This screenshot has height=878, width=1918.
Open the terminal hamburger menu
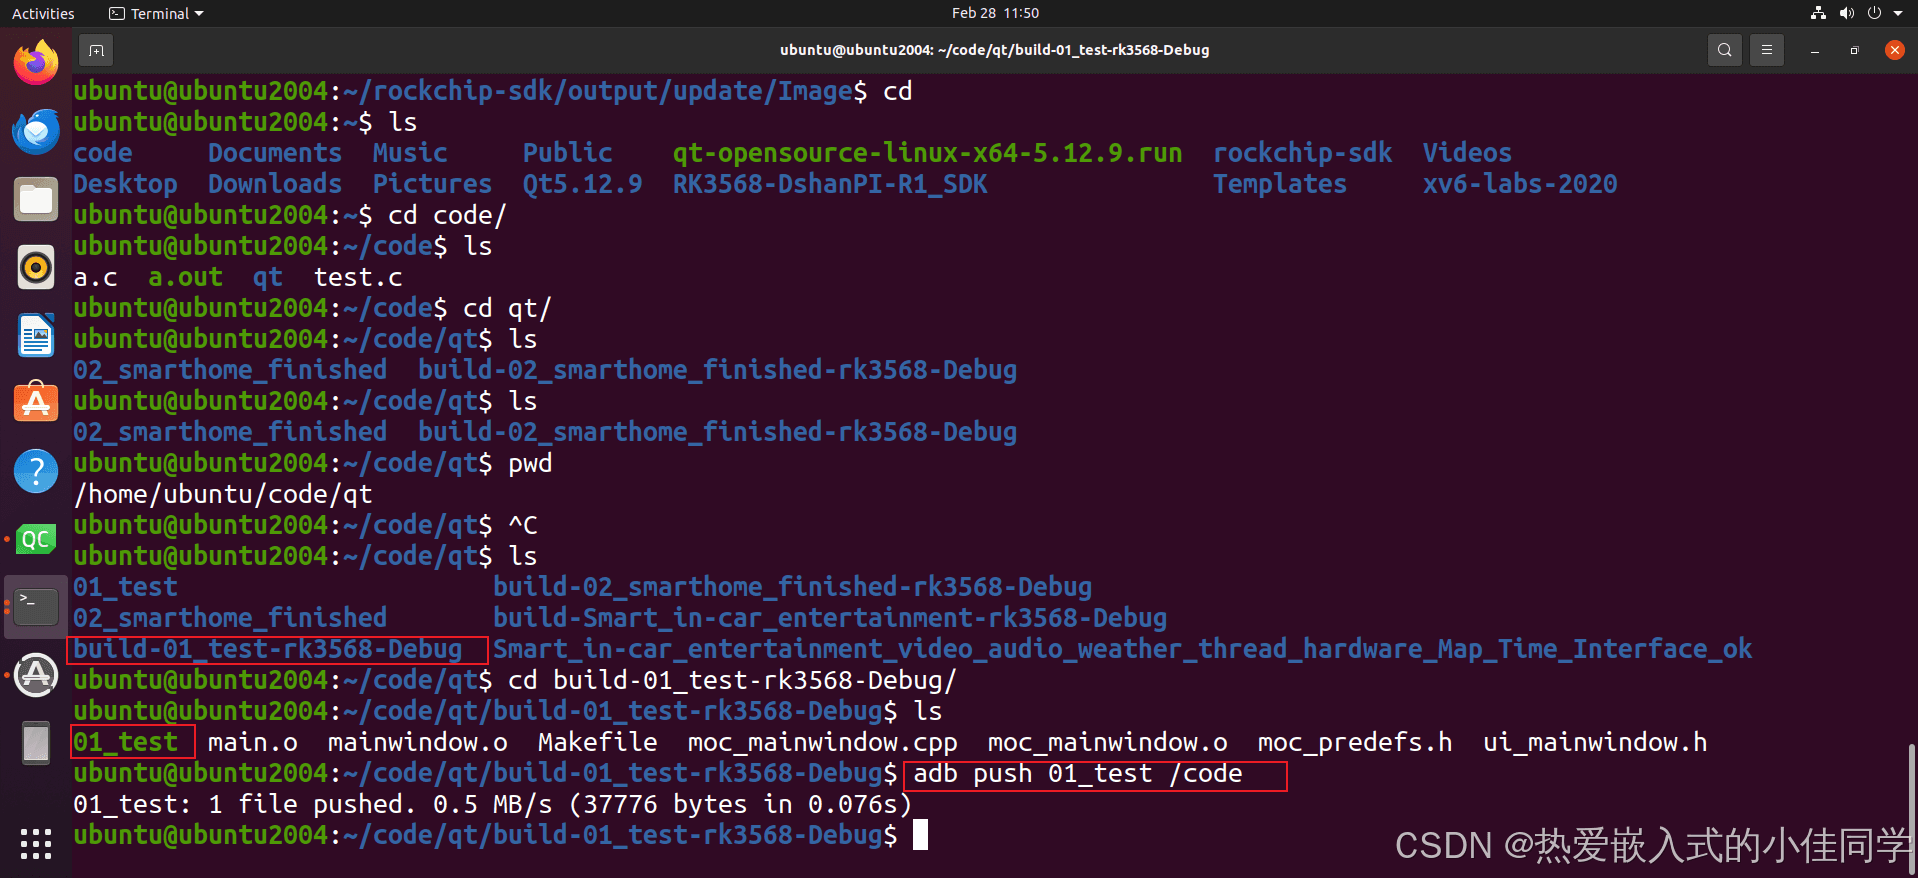pyautogui.click(x=1767, y=50)
